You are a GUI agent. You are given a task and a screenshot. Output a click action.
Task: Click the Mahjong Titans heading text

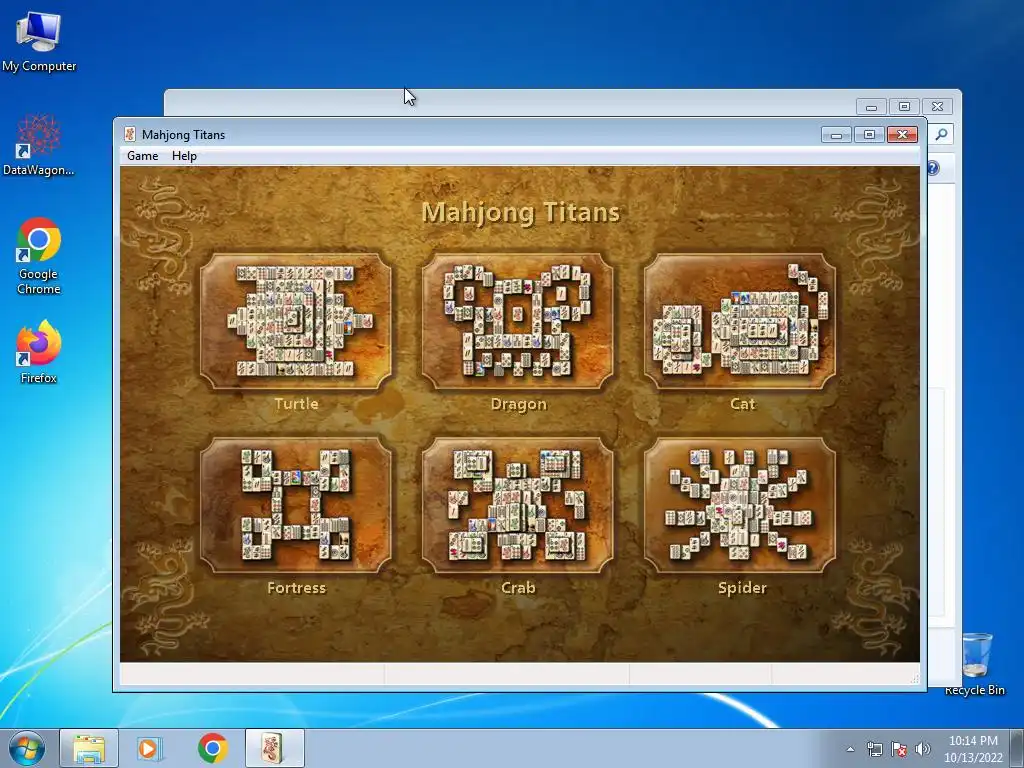520,212
